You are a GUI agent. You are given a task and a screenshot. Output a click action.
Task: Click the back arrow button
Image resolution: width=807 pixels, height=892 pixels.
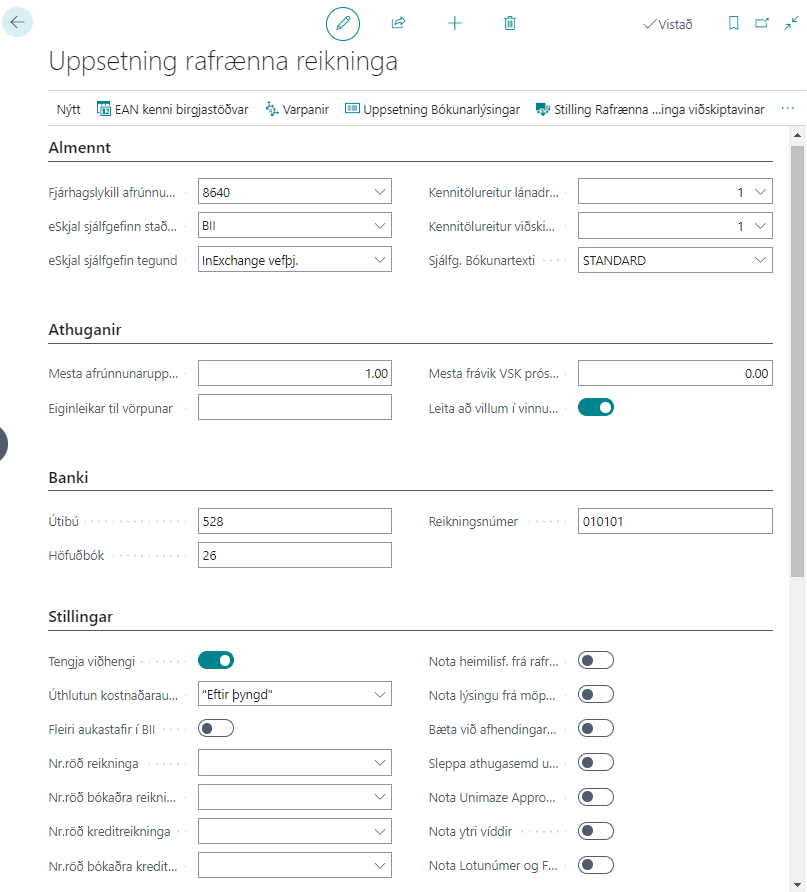(x=18, y=22)
